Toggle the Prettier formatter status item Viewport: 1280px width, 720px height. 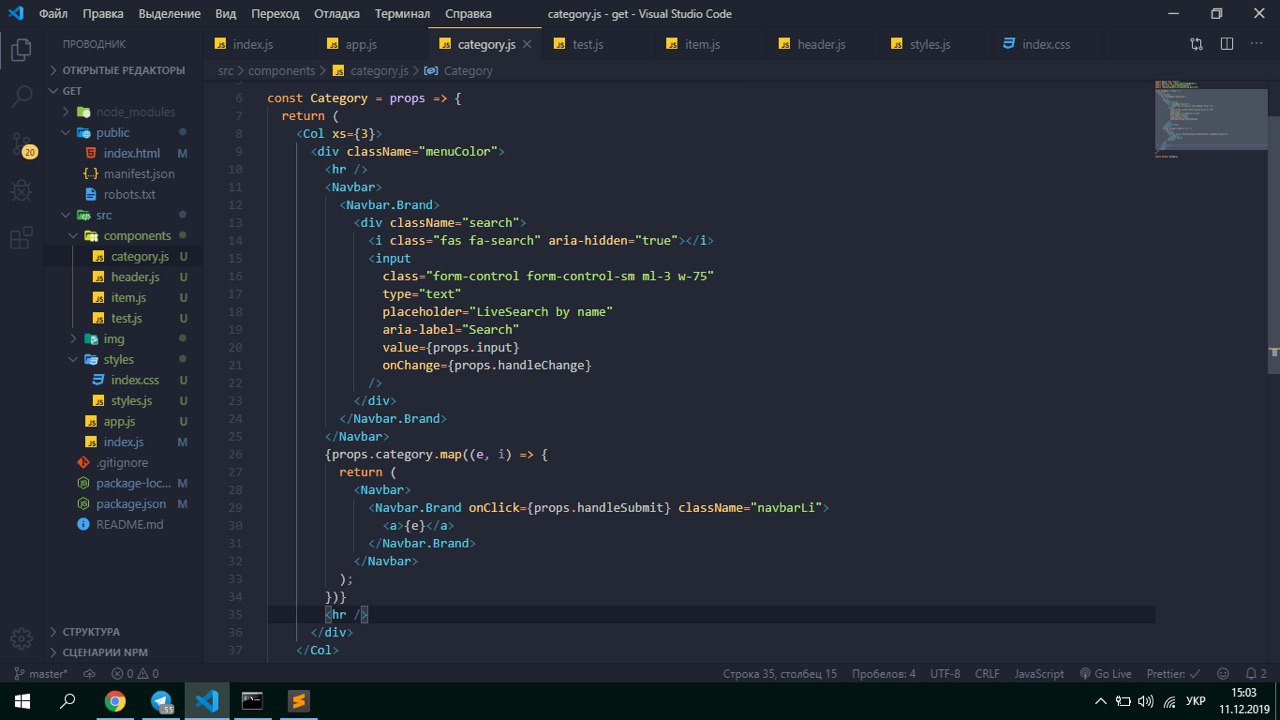point(1166,674)
